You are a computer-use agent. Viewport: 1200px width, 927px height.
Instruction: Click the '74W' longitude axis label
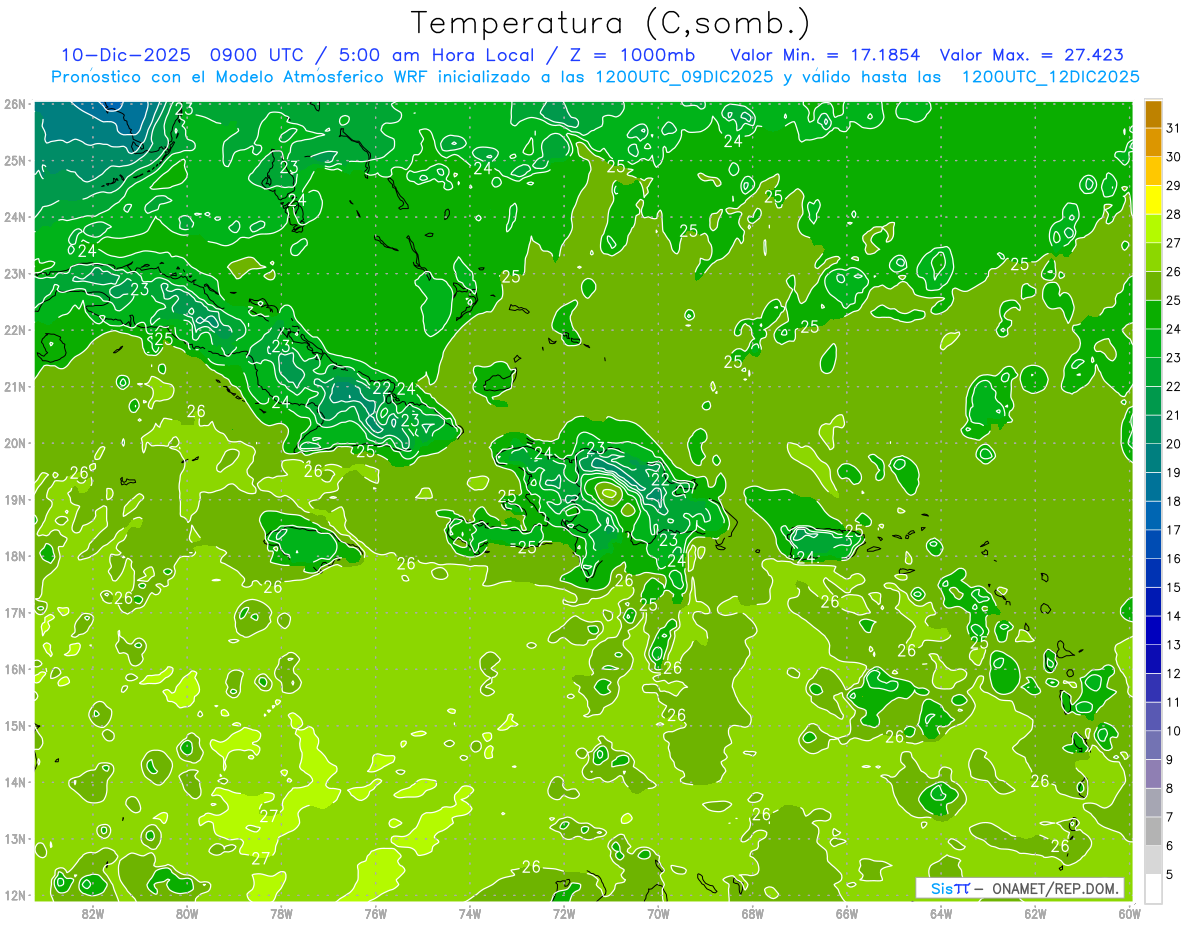(x=470, y=912)
